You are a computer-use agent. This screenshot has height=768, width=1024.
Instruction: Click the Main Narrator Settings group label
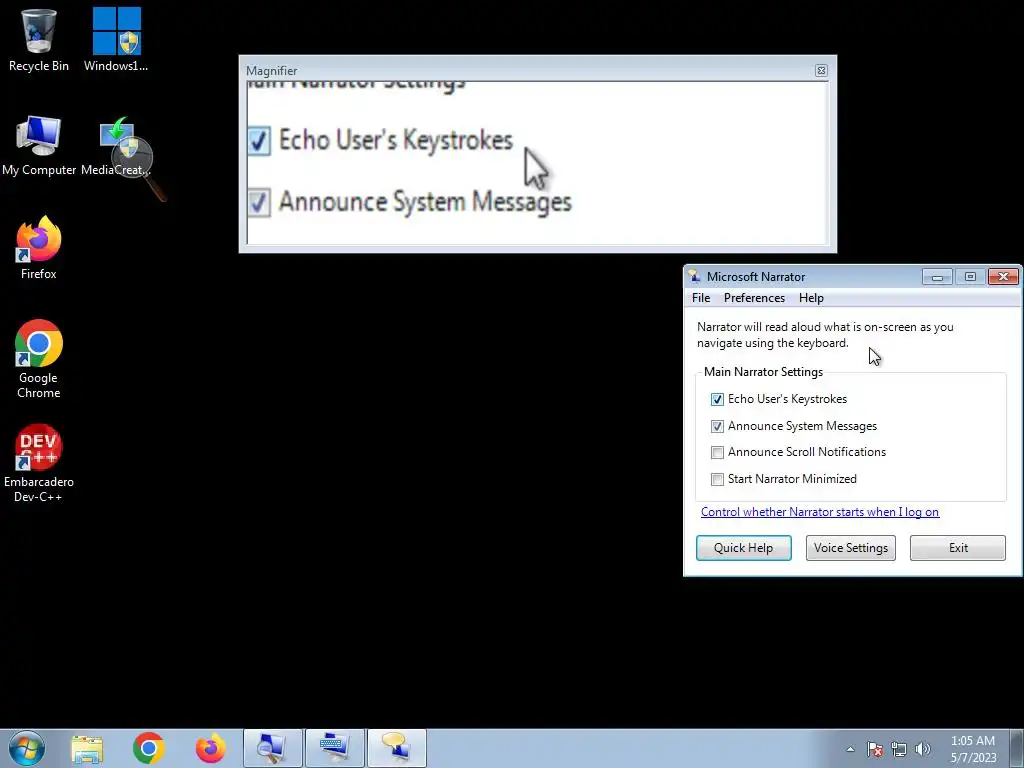[x=763, y=372]
